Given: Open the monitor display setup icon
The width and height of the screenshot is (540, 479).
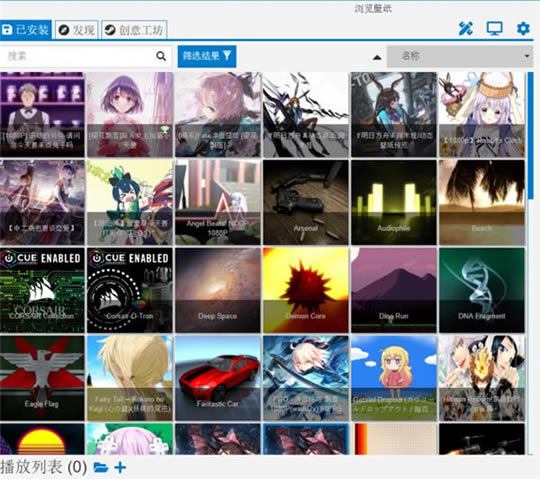Looking at the screenshot, I should (494, 29).
